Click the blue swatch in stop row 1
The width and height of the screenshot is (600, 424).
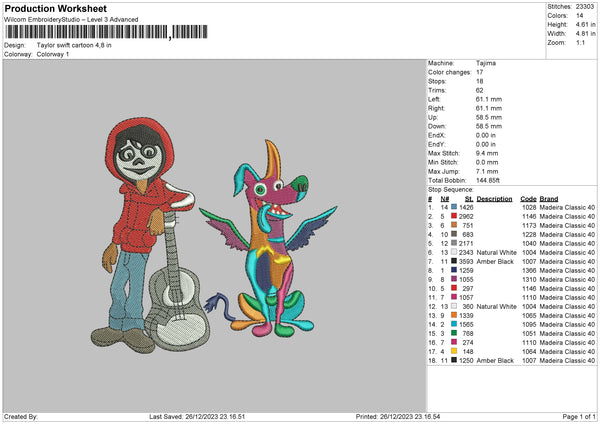(x=454, y=207)
